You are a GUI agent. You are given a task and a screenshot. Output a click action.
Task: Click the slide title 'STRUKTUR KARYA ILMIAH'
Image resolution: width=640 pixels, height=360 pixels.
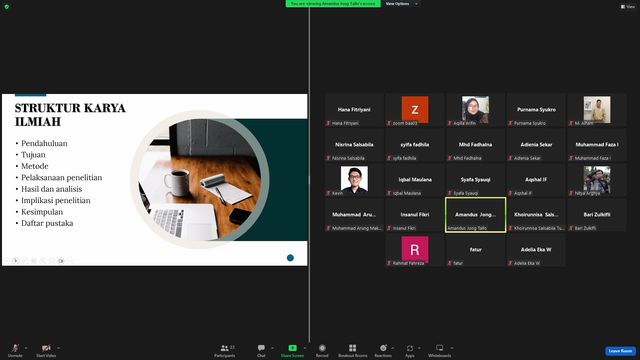coord(70,115)
